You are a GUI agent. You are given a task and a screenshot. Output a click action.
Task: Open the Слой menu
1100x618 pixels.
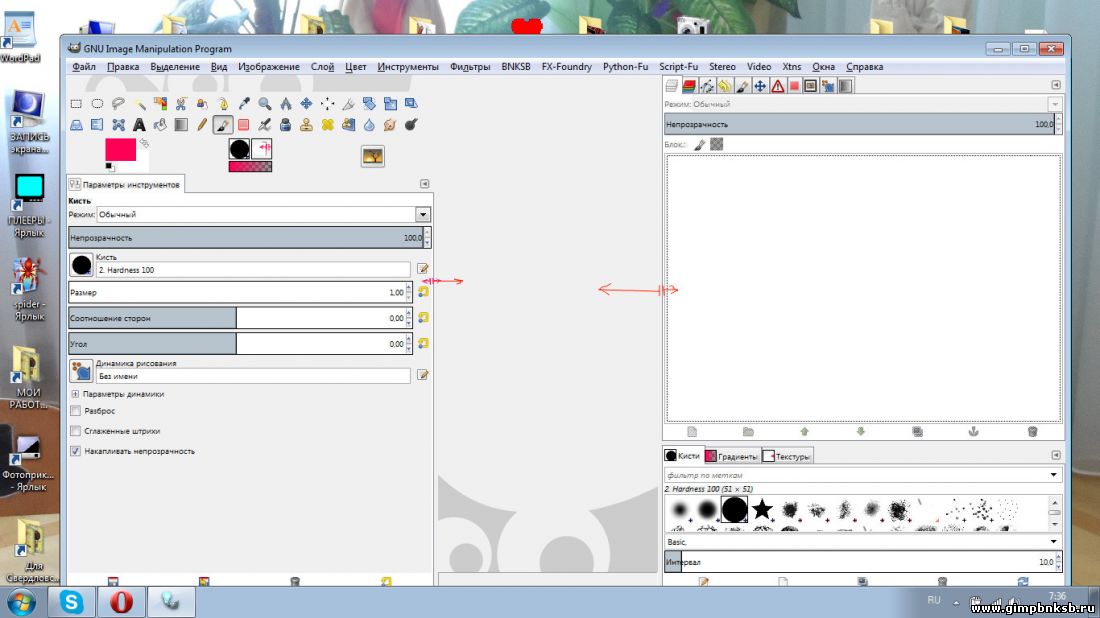(x=322, y=67)
